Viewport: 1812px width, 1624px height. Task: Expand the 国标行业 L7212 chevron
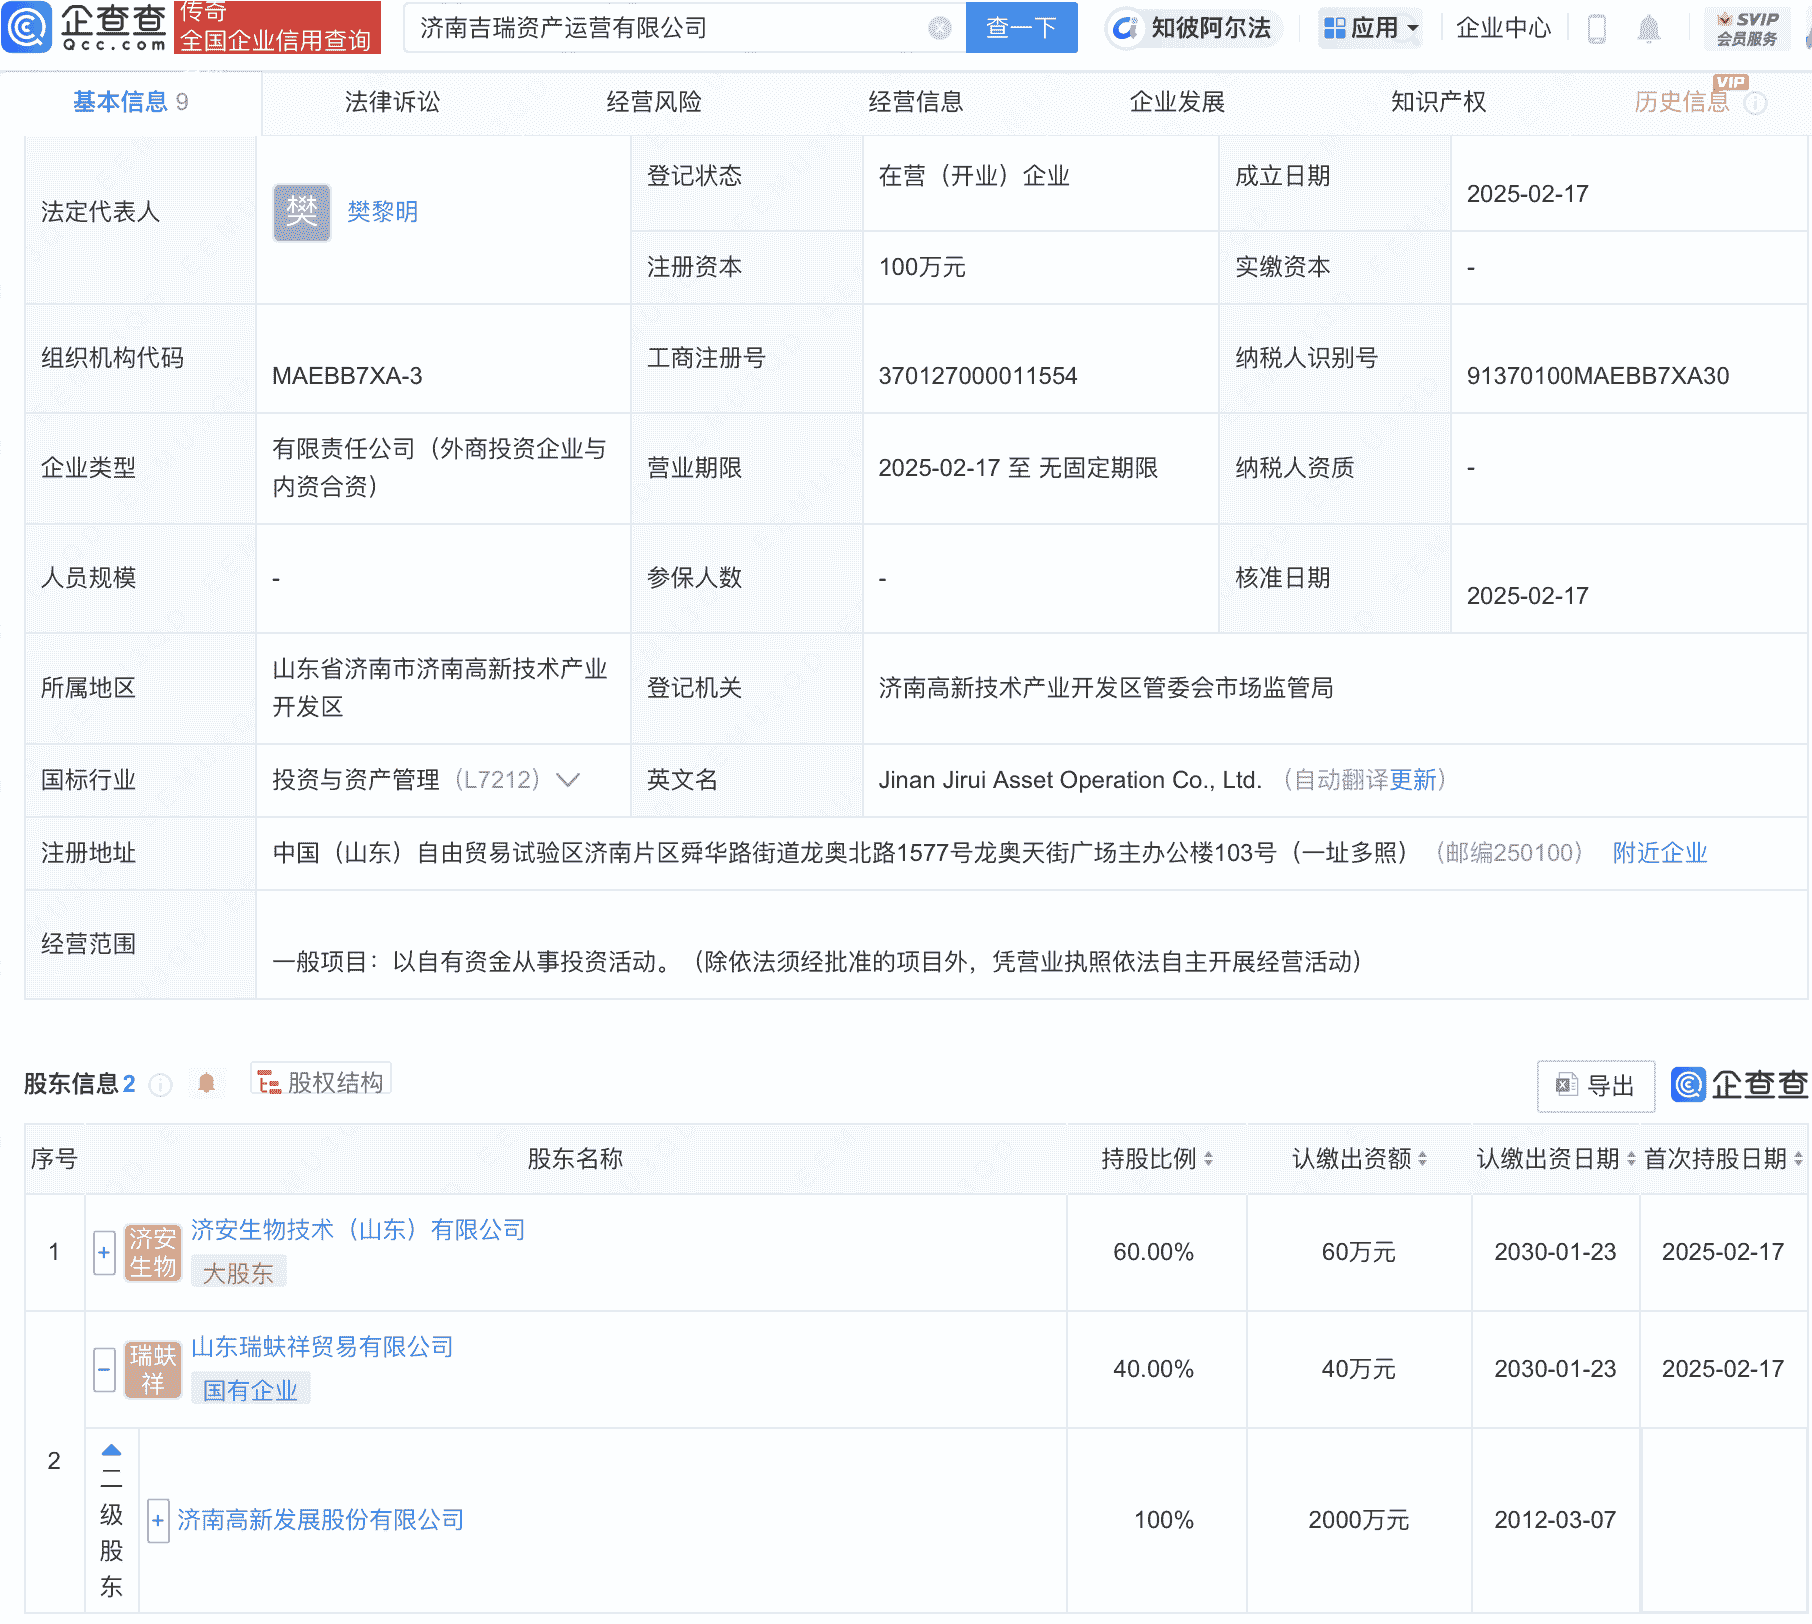(567, 781)
